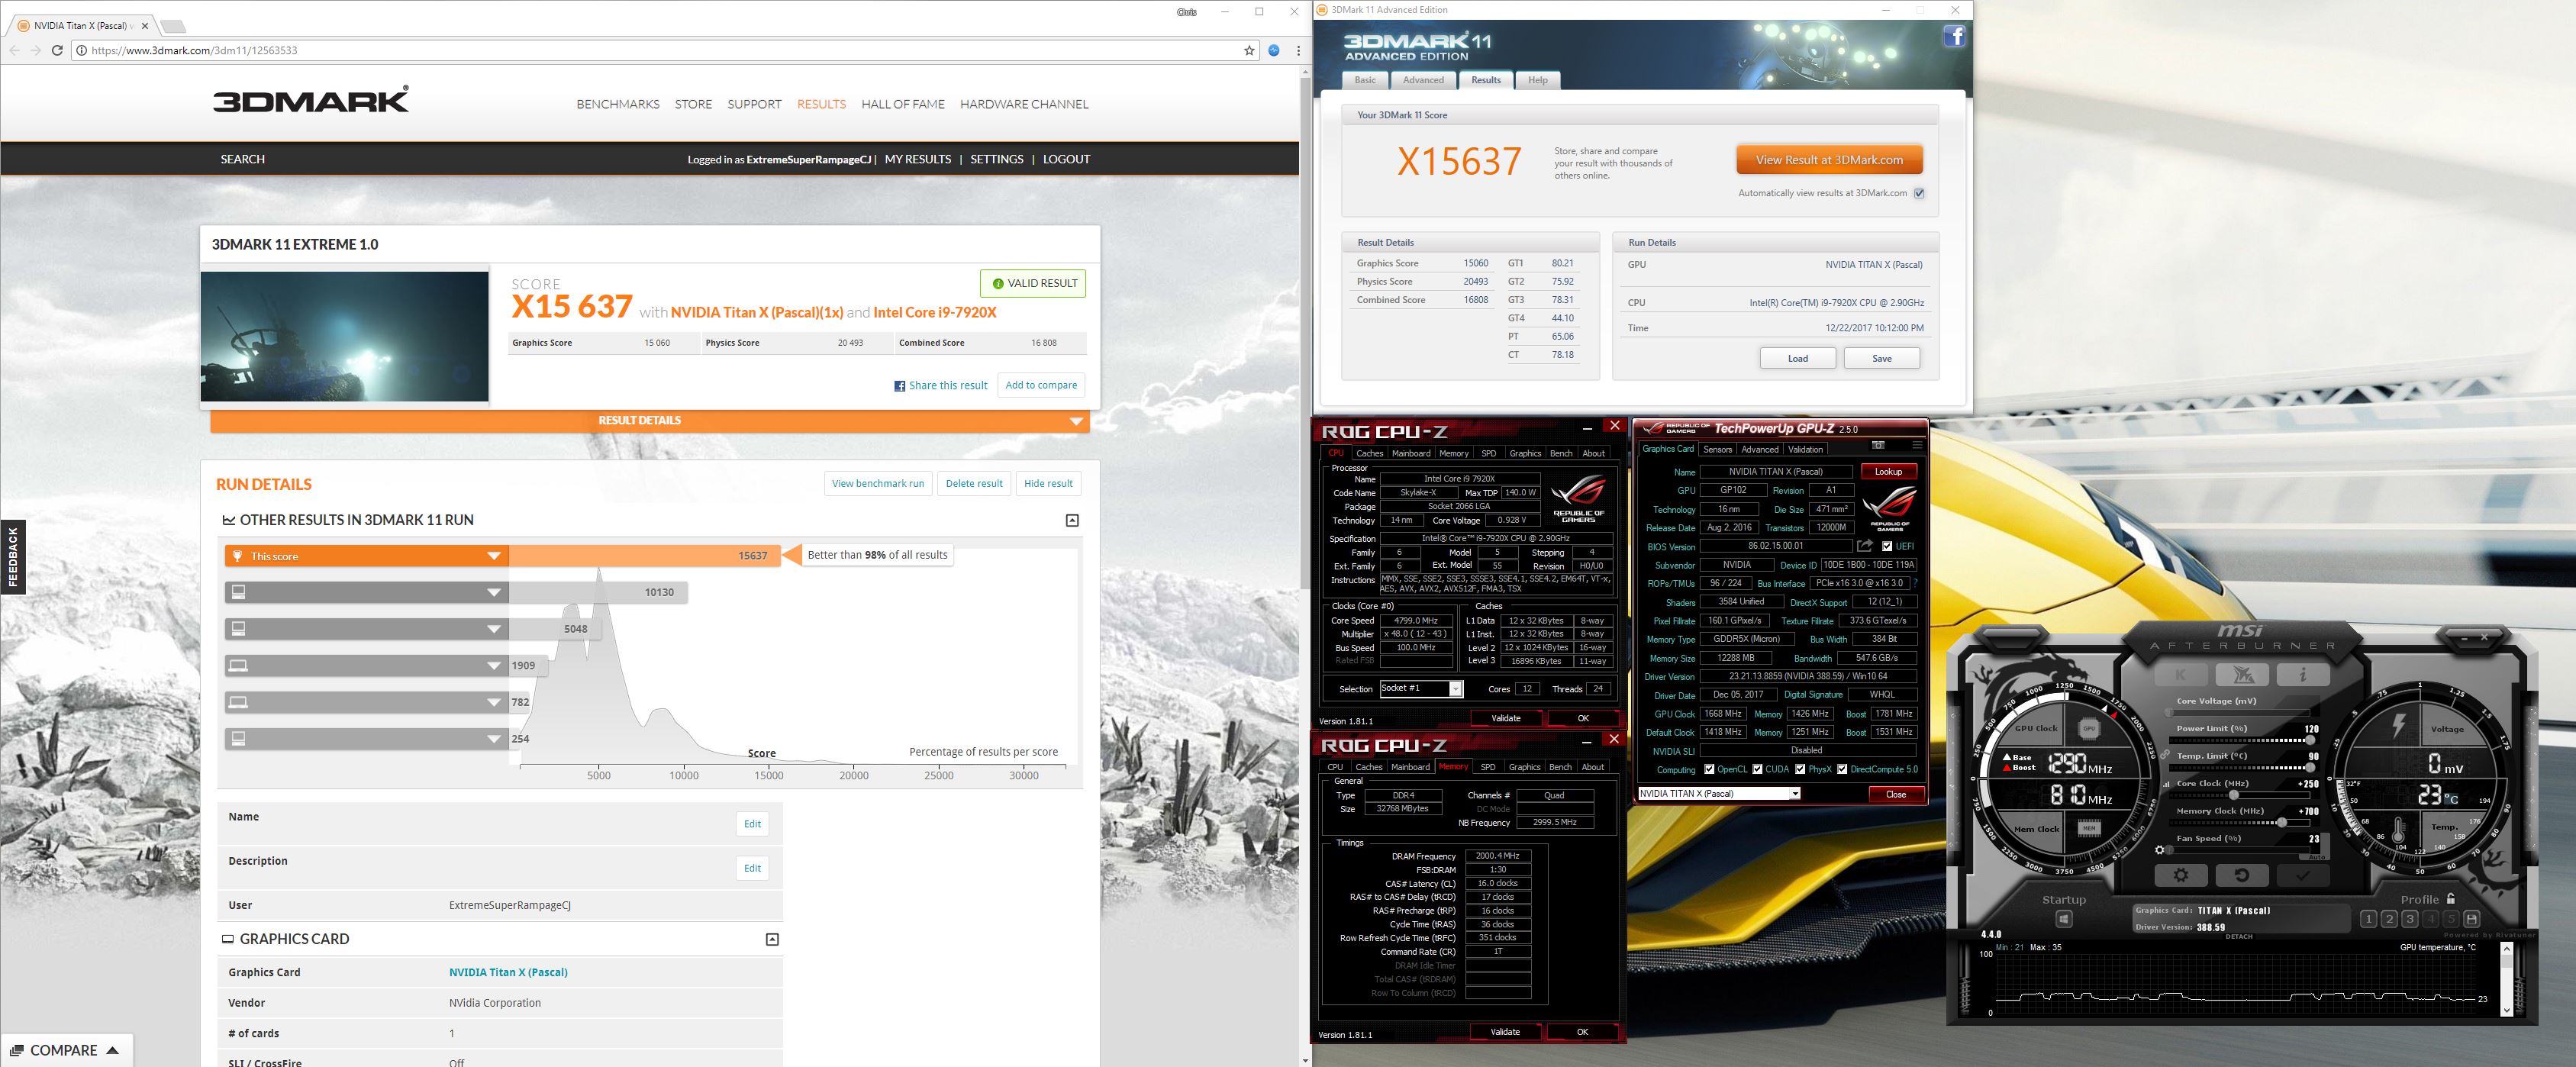Viewport: 2576px width, 1067px height.
Task: Bookmark this page with the star icon
Action: [1249, 50]
